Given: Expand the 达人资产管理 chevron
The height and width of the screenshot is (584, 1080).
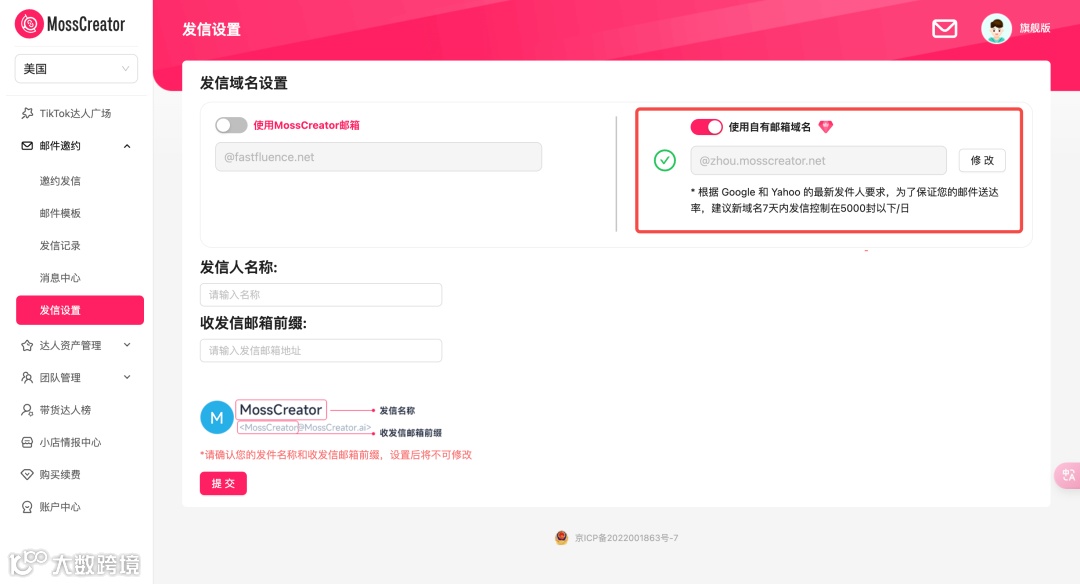Looking at the screenshot, I should click(x=127, y=345).
